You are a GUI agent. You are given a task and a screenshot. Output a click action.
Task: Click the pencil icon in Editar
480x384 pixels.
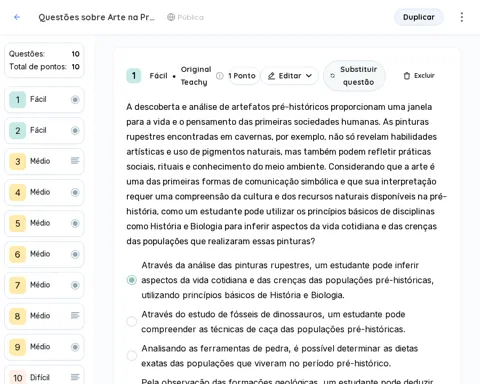point(271,76)
